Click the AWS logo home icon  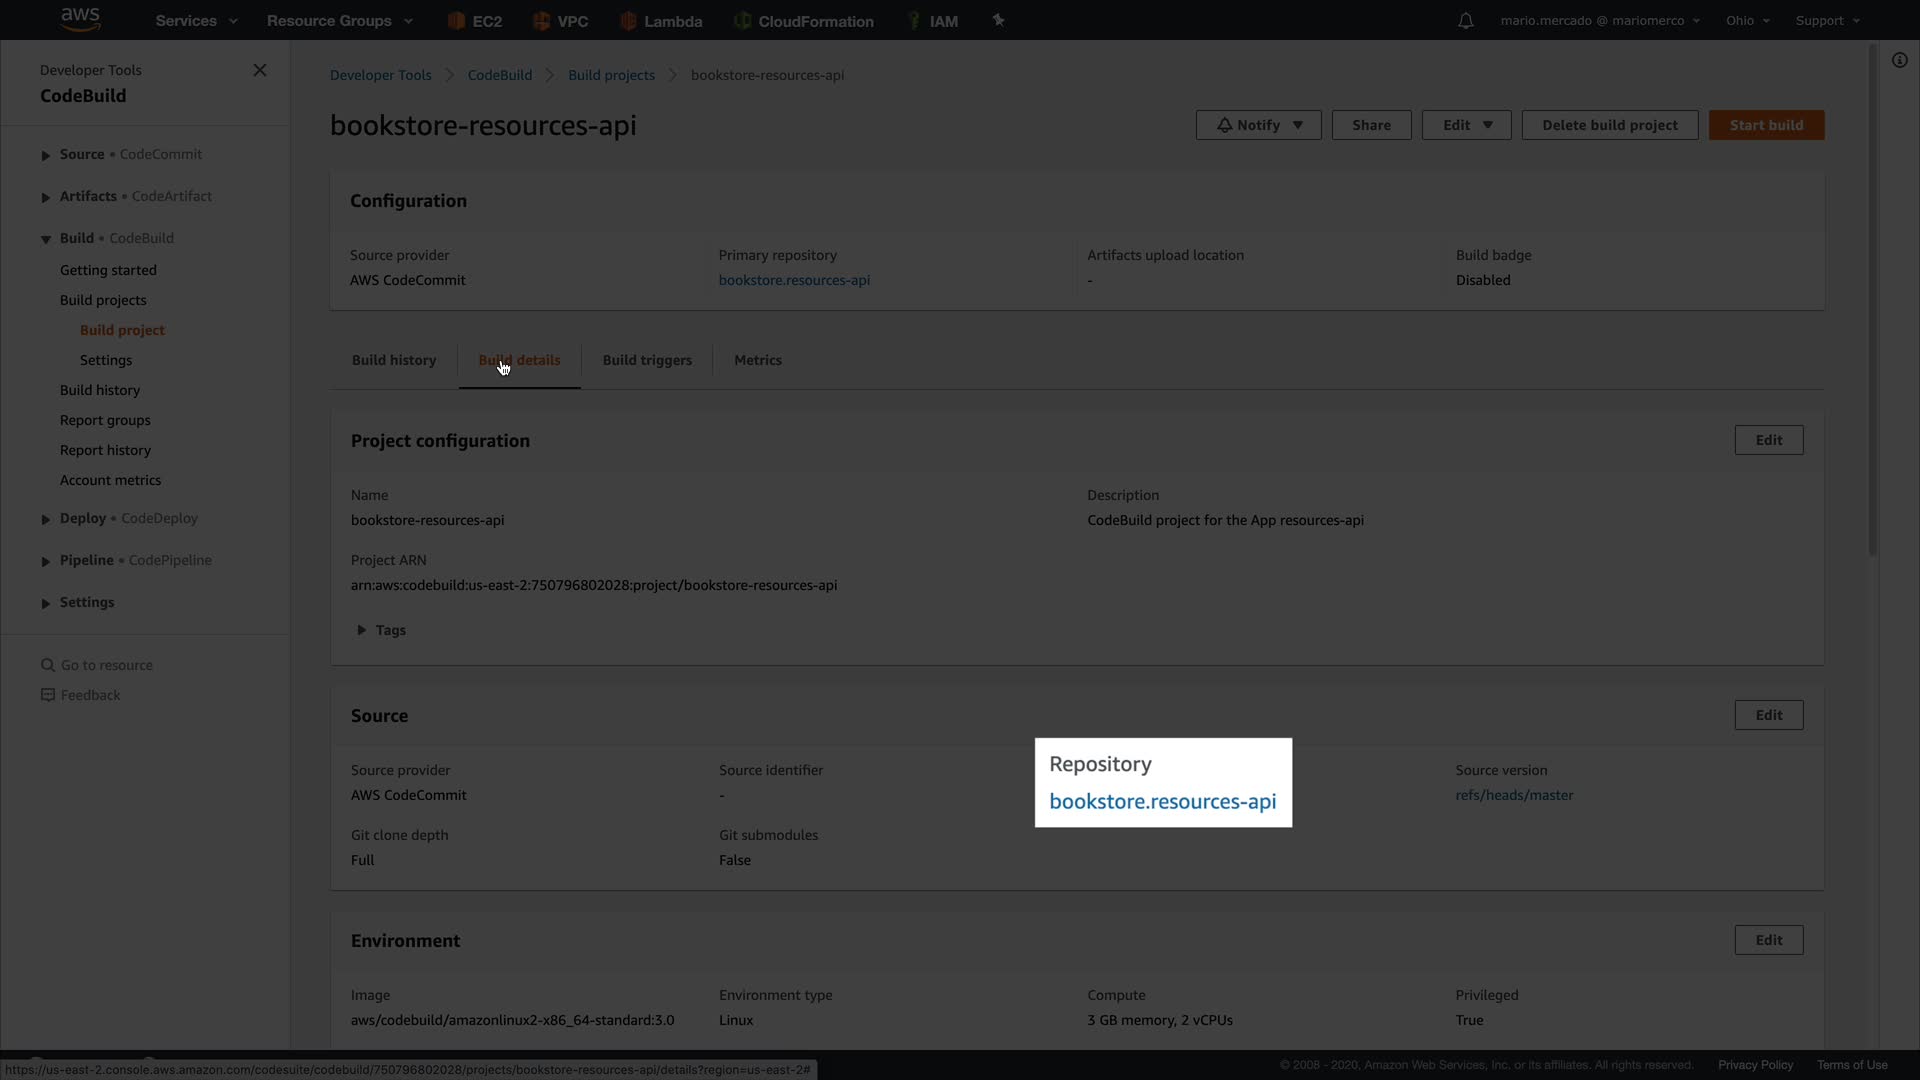[80, 19]
